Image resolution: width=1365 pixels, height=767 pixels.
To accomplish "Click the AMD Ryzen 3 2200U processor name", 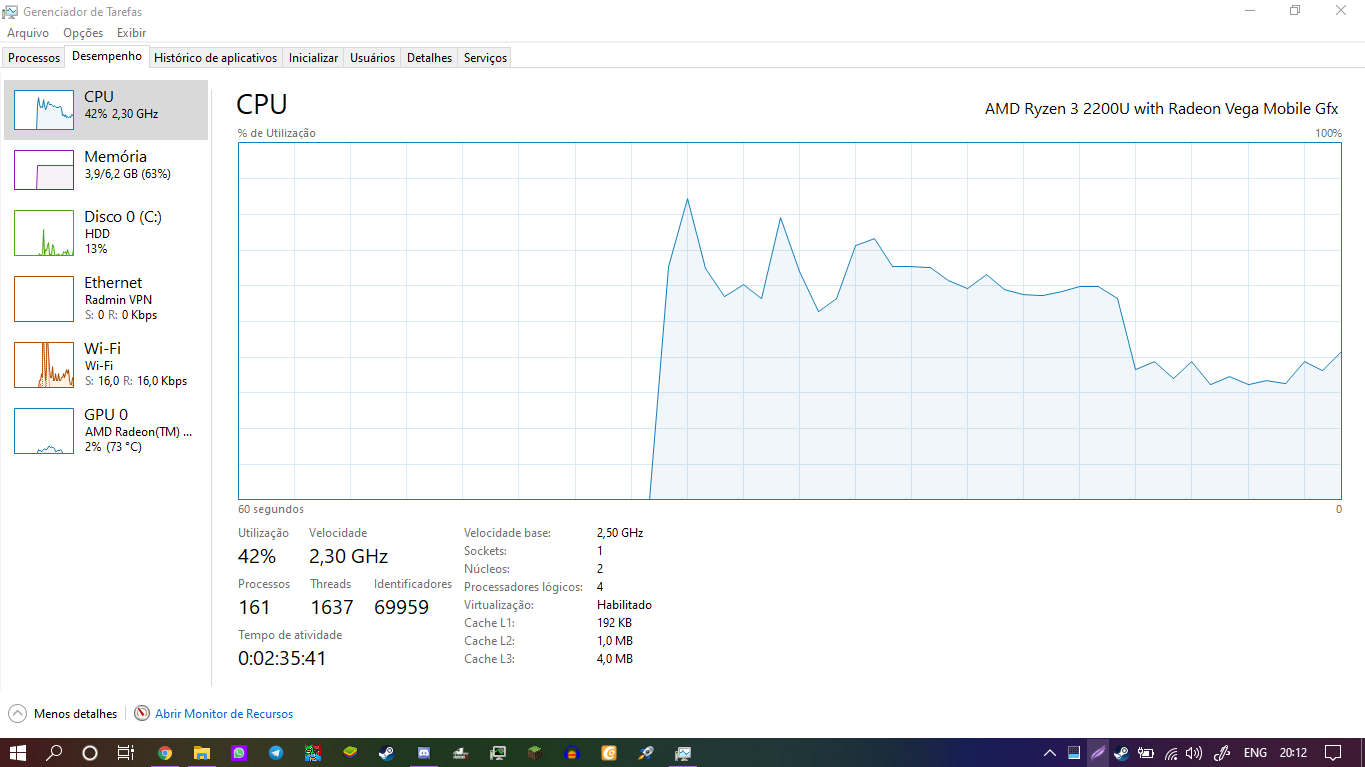I will click(1162, 108).
